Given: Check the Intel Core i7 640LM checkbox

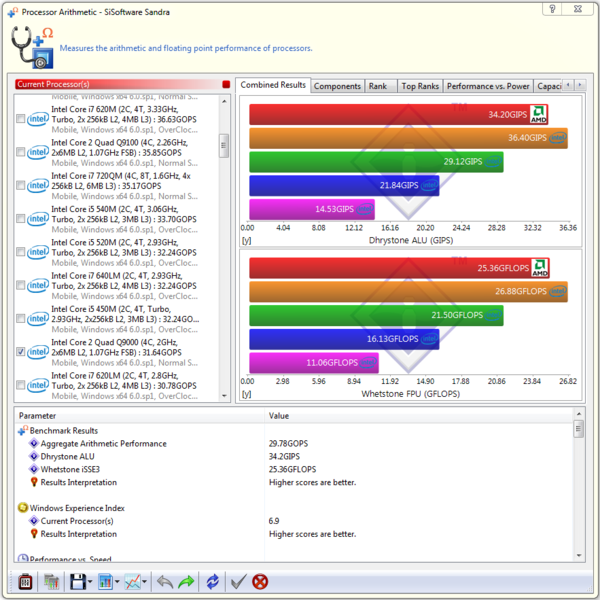Looking at the screenshot, I should coord(21,285).
